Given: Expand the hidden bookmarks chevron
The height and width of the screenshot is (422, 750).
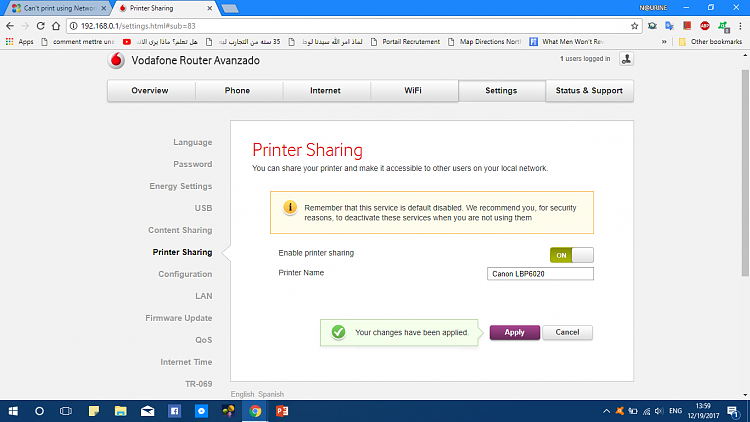Looking at the screenshot, I should click(x=664, y=42).
